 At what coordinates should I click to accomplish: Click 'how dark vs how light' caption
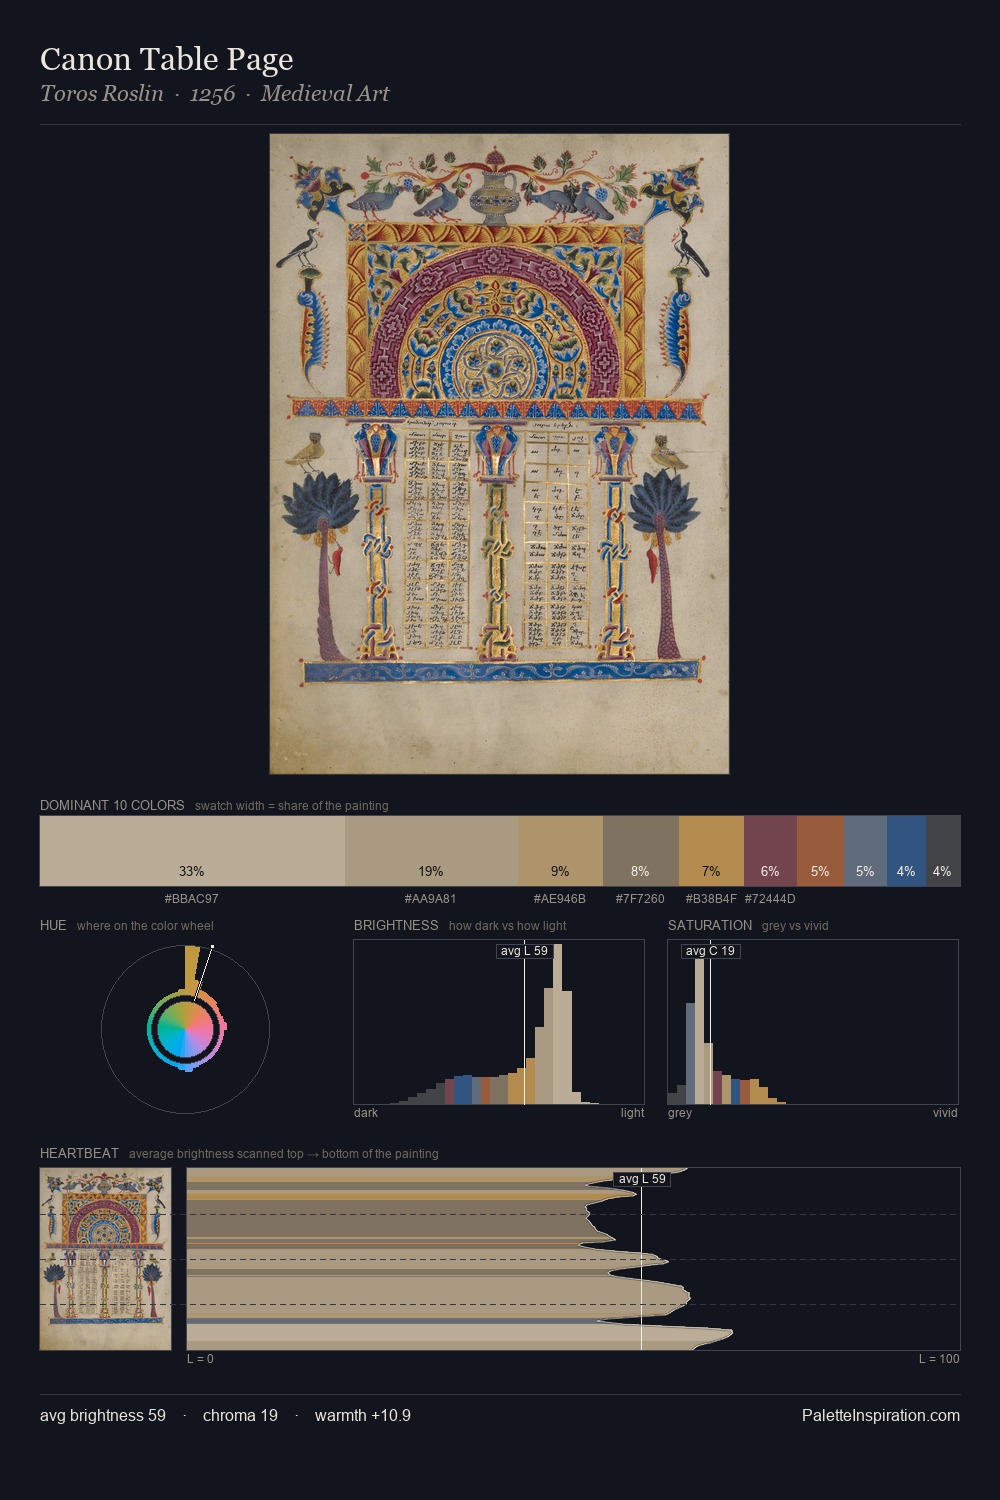pyautogui.click(x=508, y=926)
